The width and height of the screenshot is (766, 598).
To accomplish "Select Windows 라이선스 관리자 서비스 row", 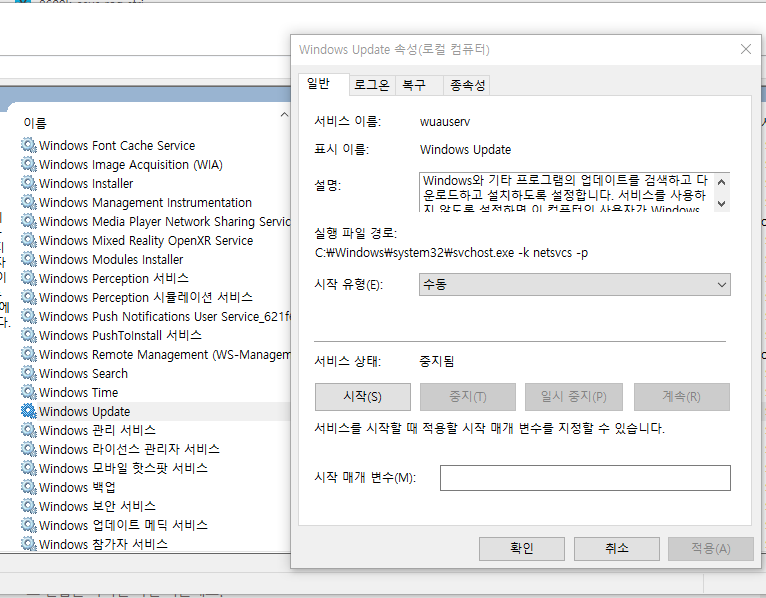I will [155, 449].
